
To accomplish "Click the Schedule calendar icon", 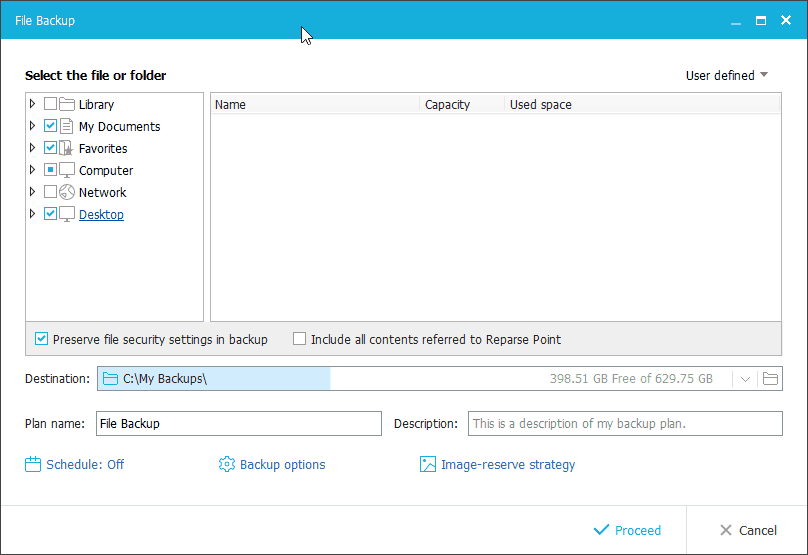I will (33, 464).
